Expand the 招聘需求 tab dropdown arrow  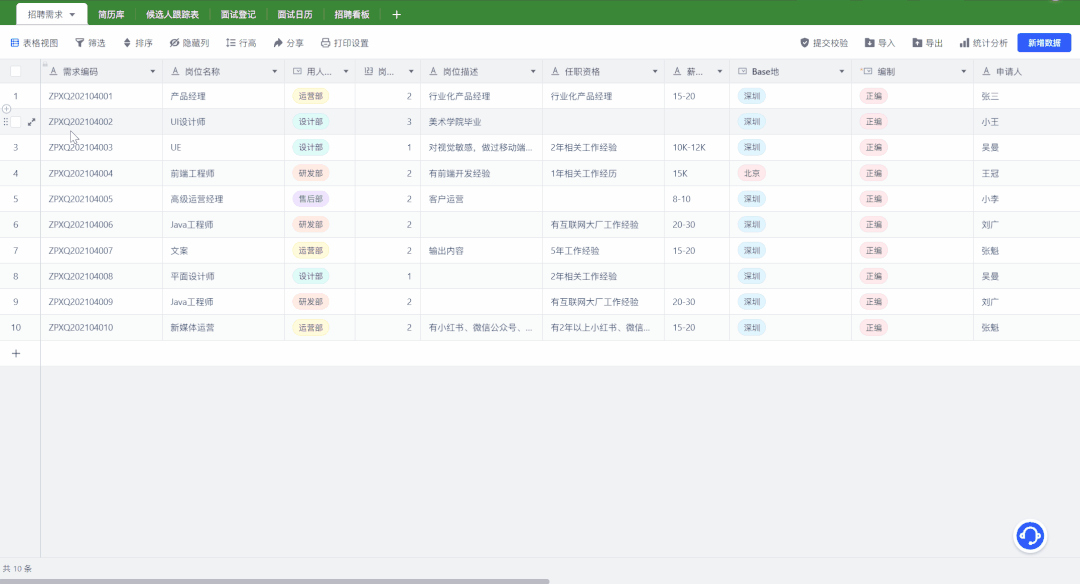click(72, 14)
